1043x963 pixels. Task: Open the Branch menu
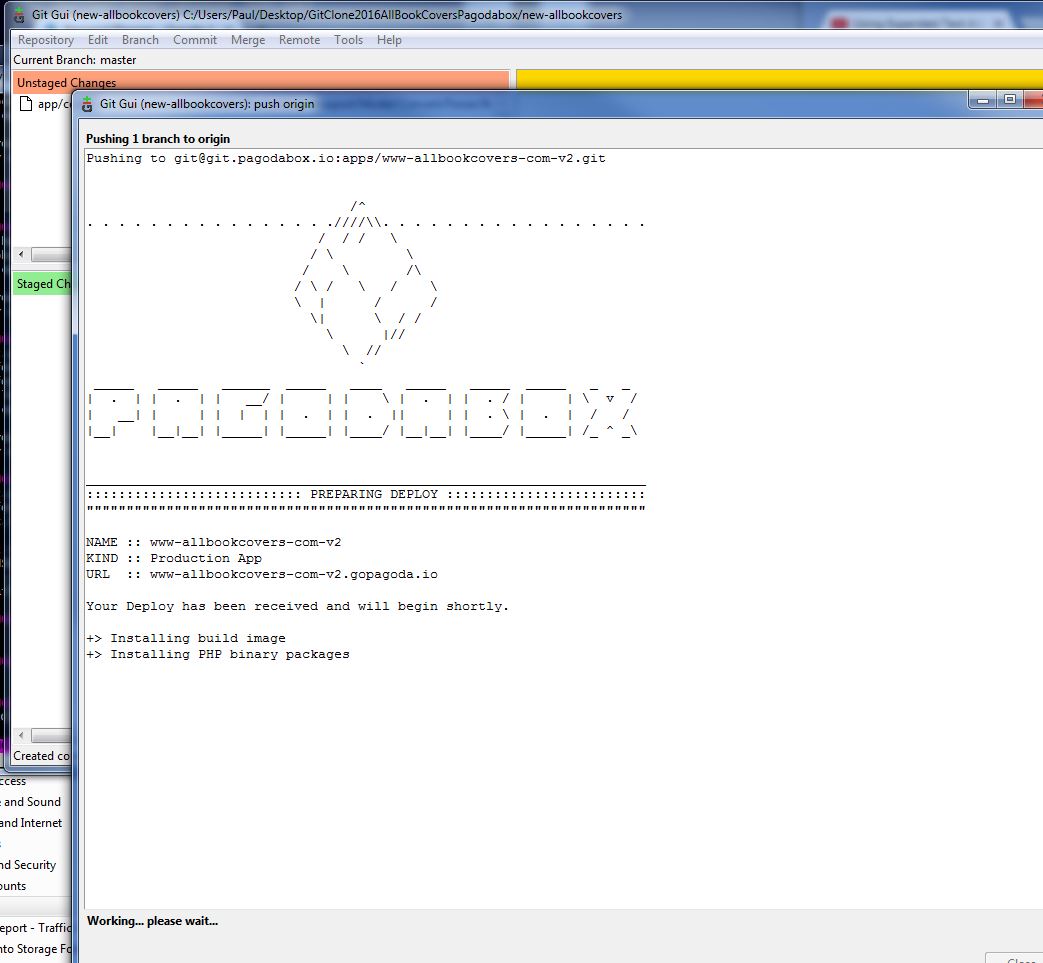pos(140,40)
